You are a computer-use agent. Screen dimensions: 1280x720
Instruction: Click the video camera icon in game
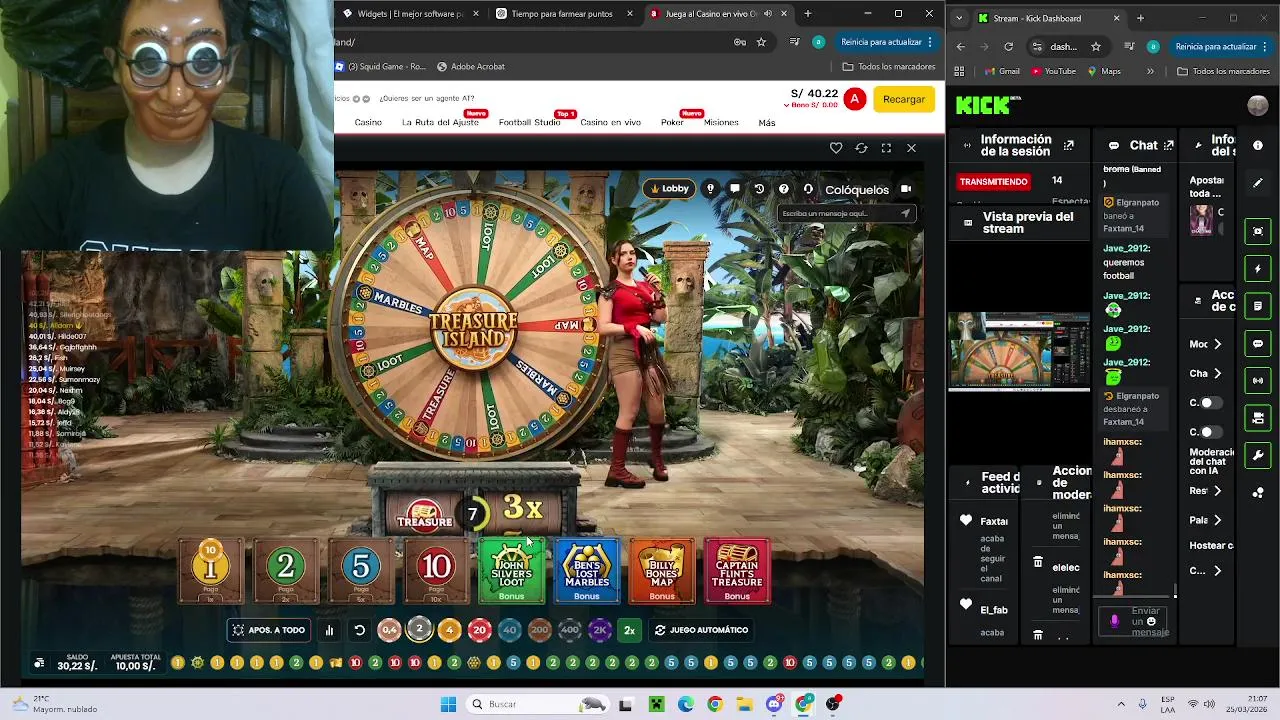coord(906,189)
